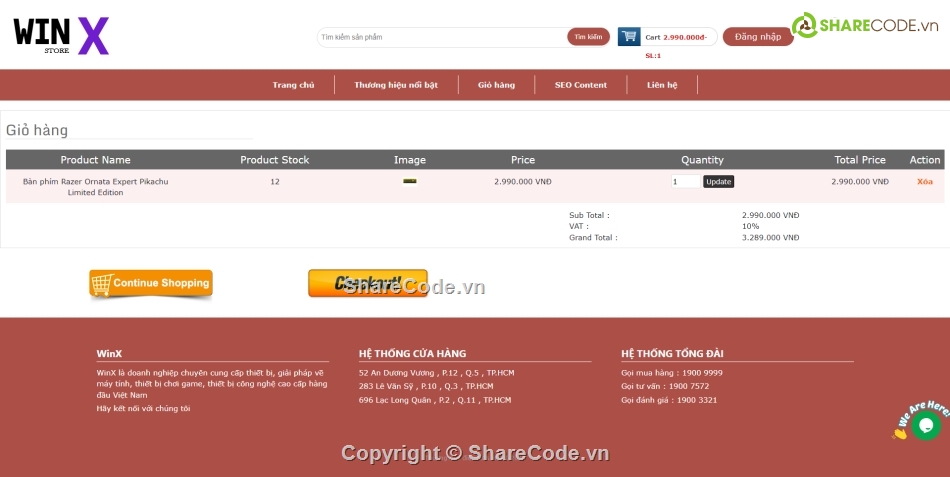Click the Product Stock column header
This screenshot has height=477, width=950.
tap(274, 160)
